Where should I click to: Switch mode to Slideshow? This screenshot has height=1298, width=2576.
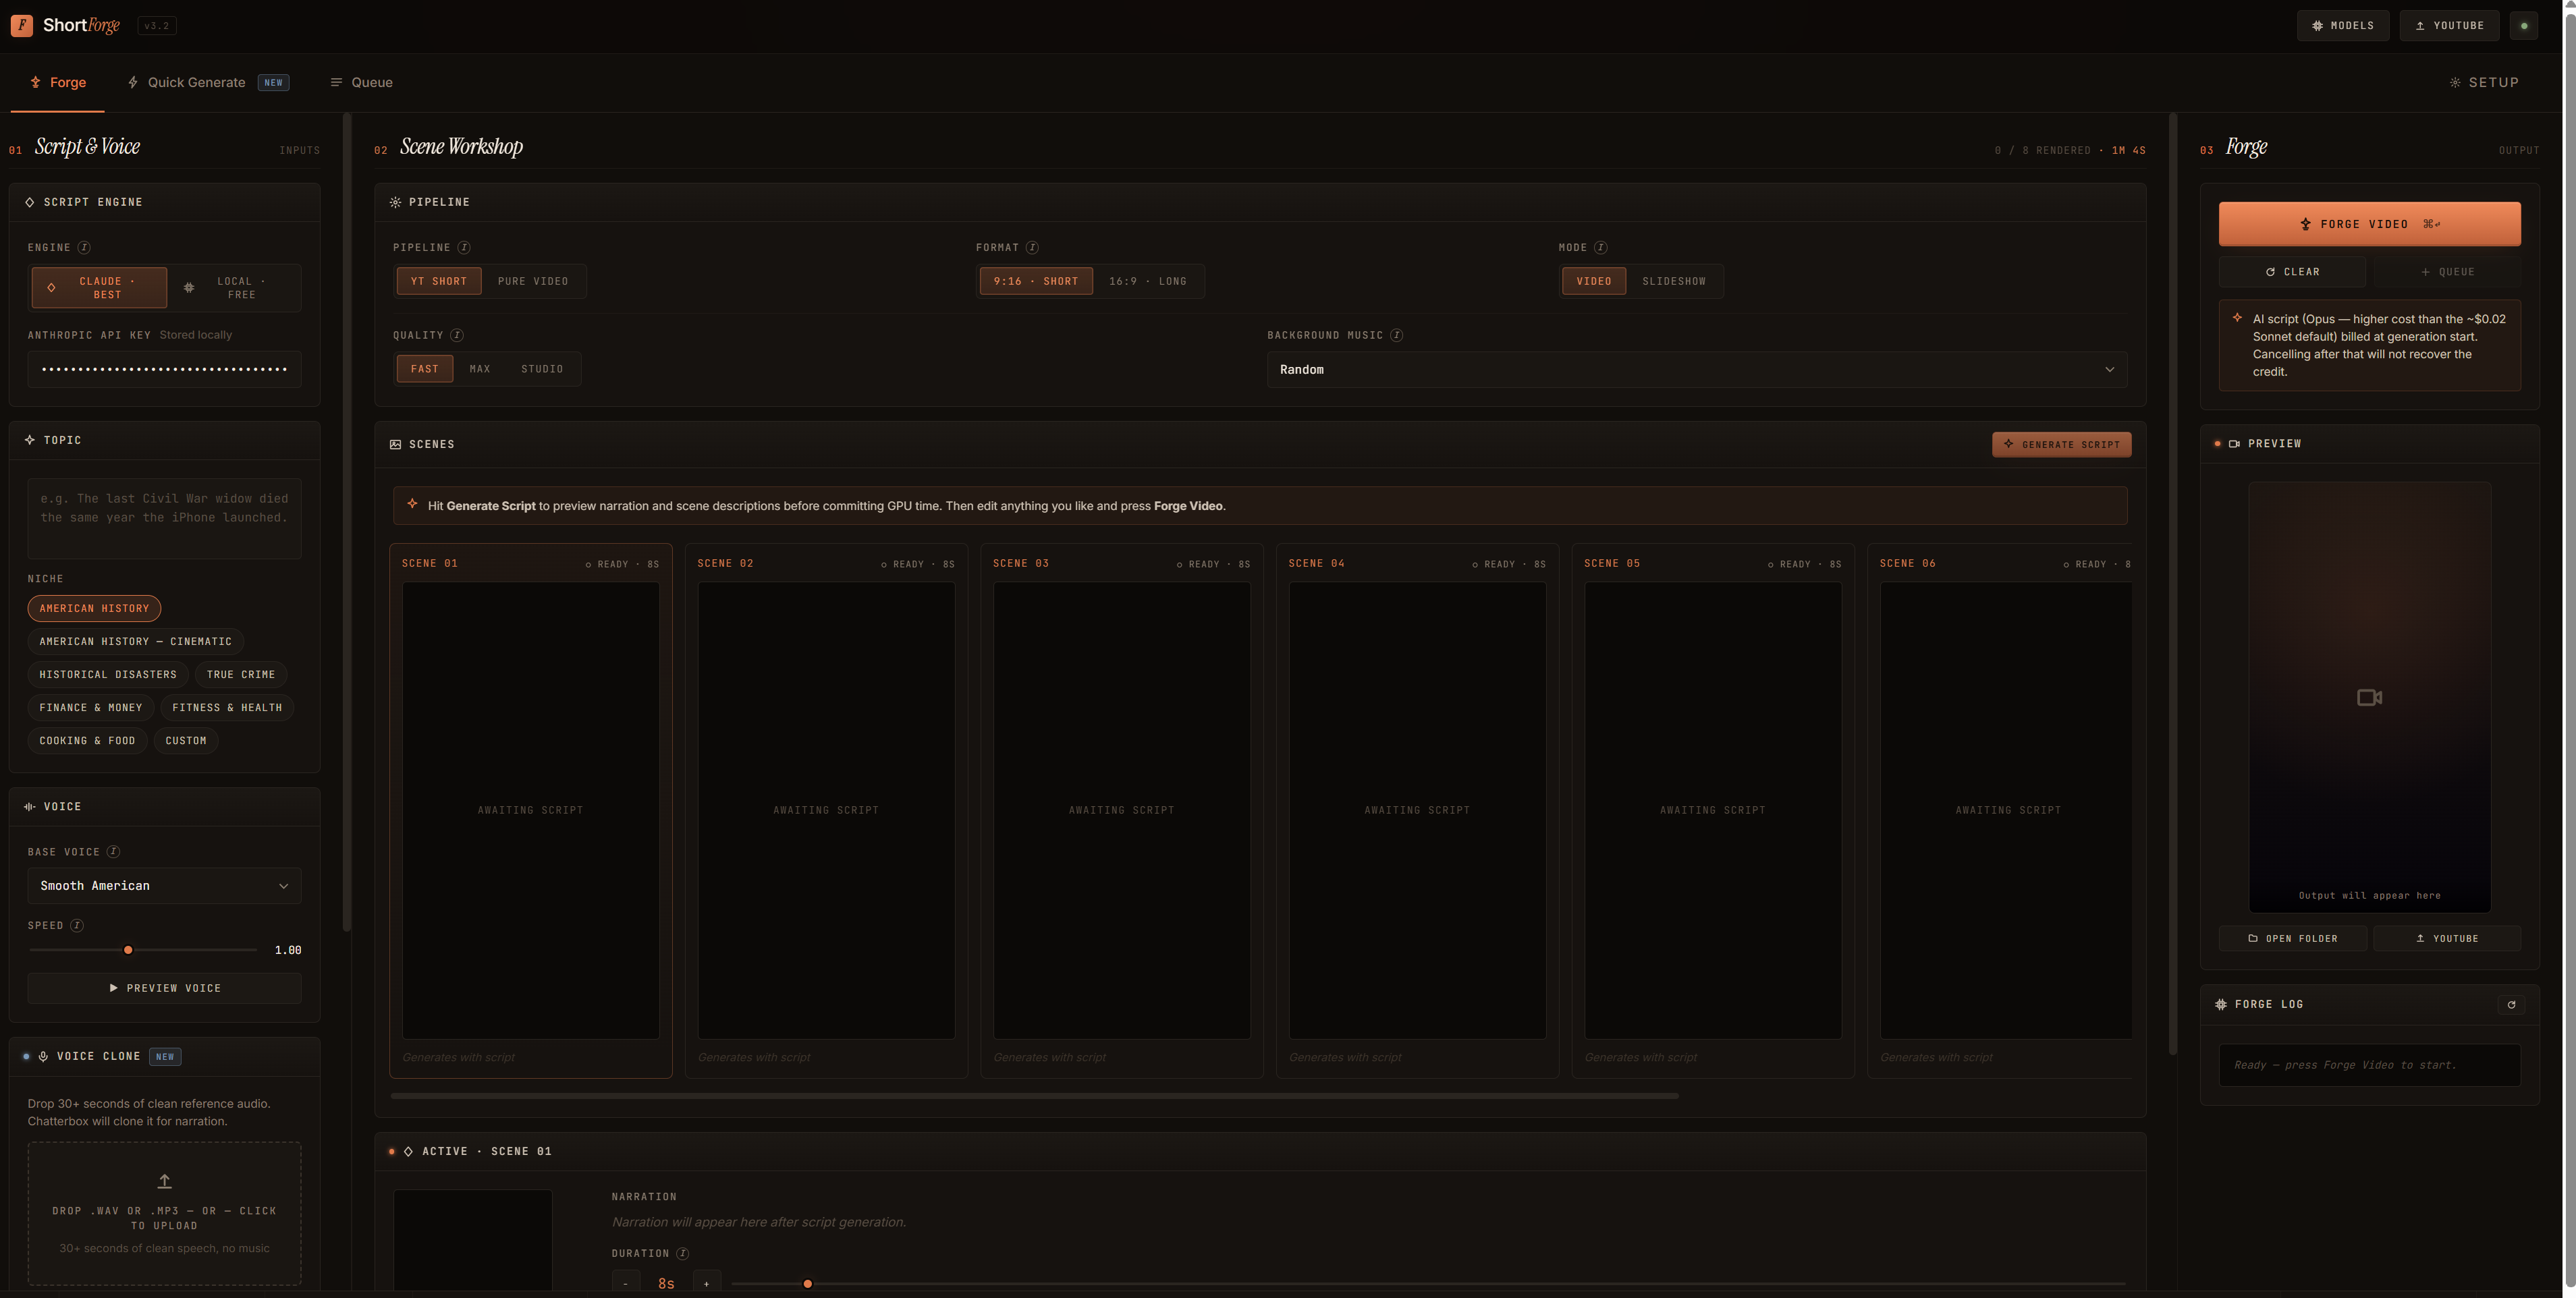click(1673, 282)
